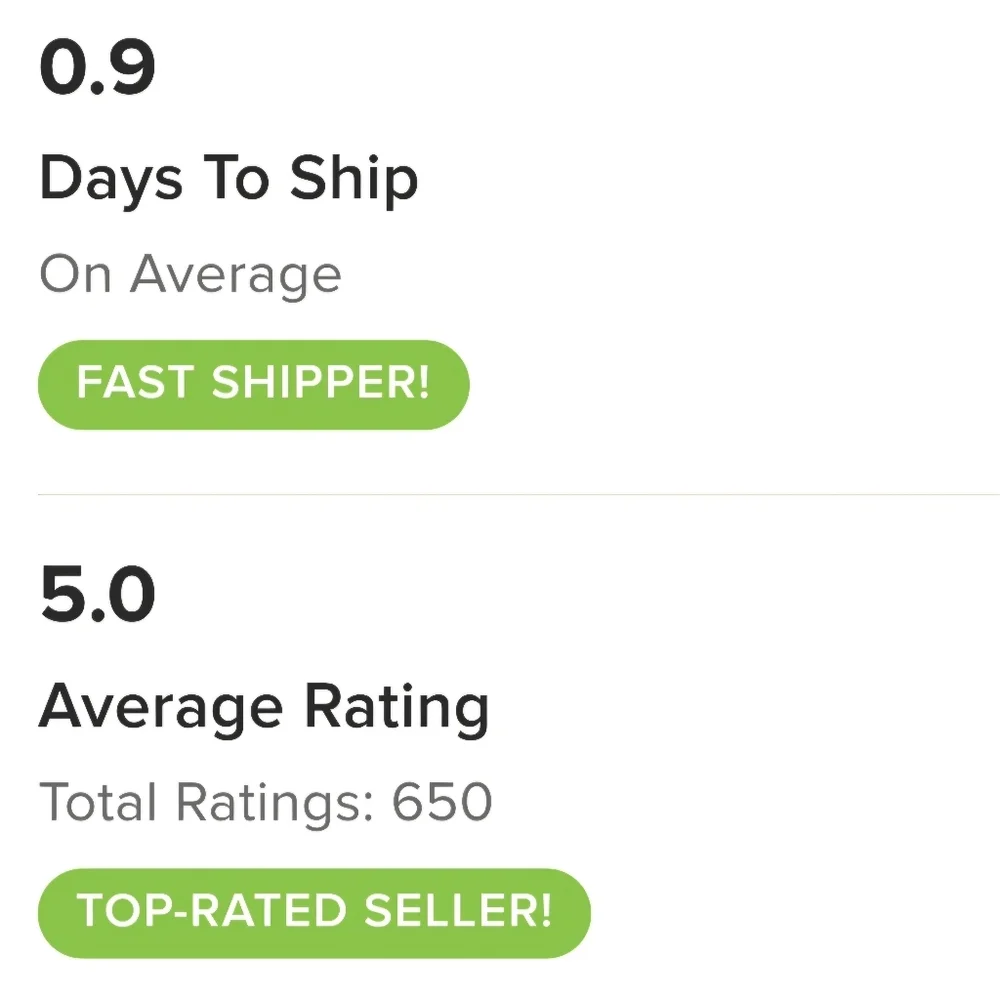Click the word Days in the heading
1000x1000 pixels.
pos(111,181)
